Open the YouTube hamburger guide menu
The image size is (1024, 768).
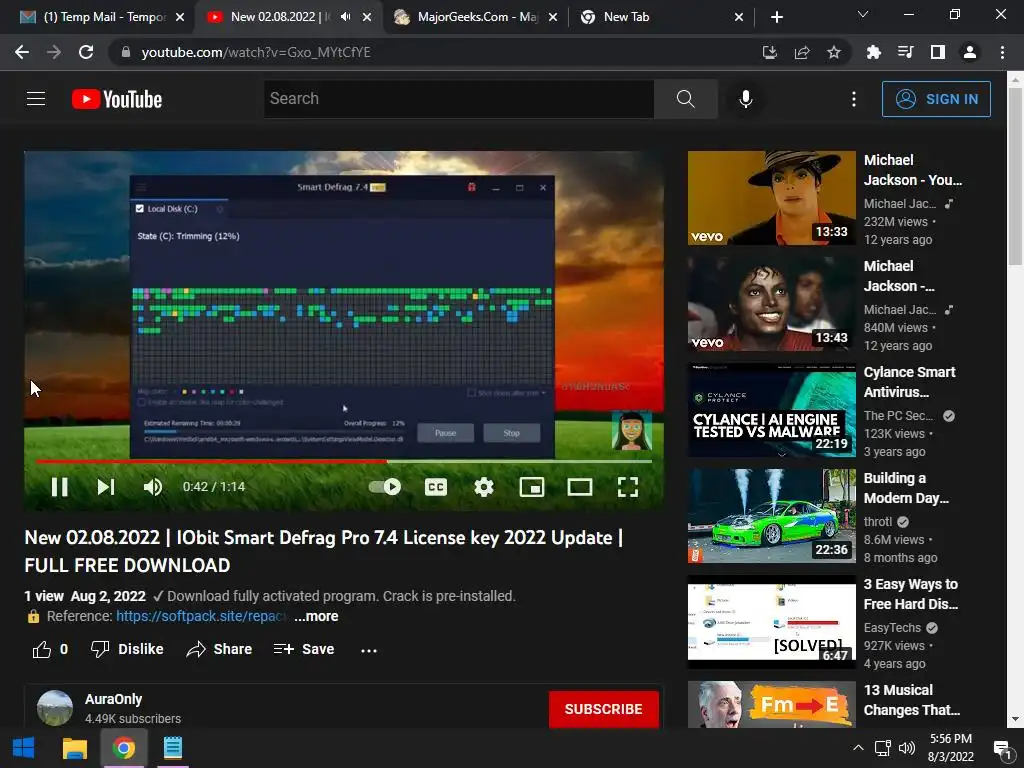(x=36, y=99)
